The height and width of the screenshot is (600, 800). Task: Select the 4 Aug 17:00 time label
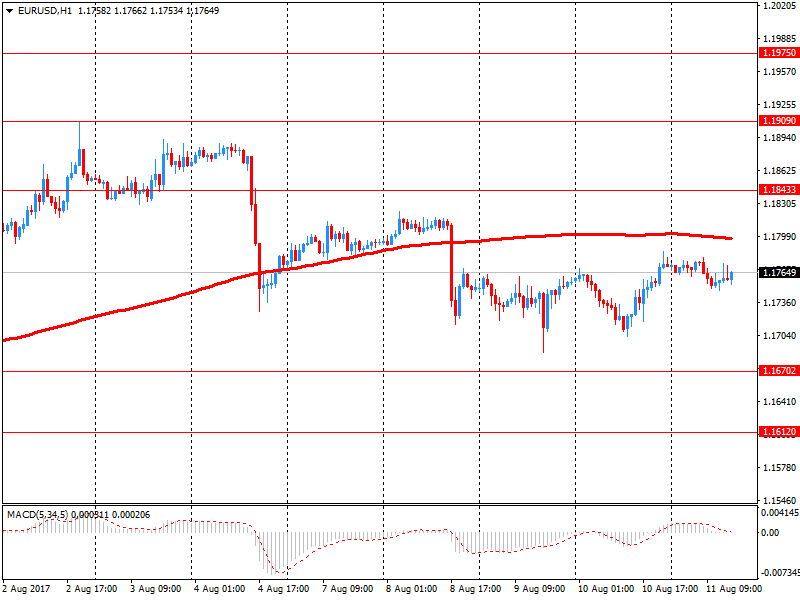(284, 589)
